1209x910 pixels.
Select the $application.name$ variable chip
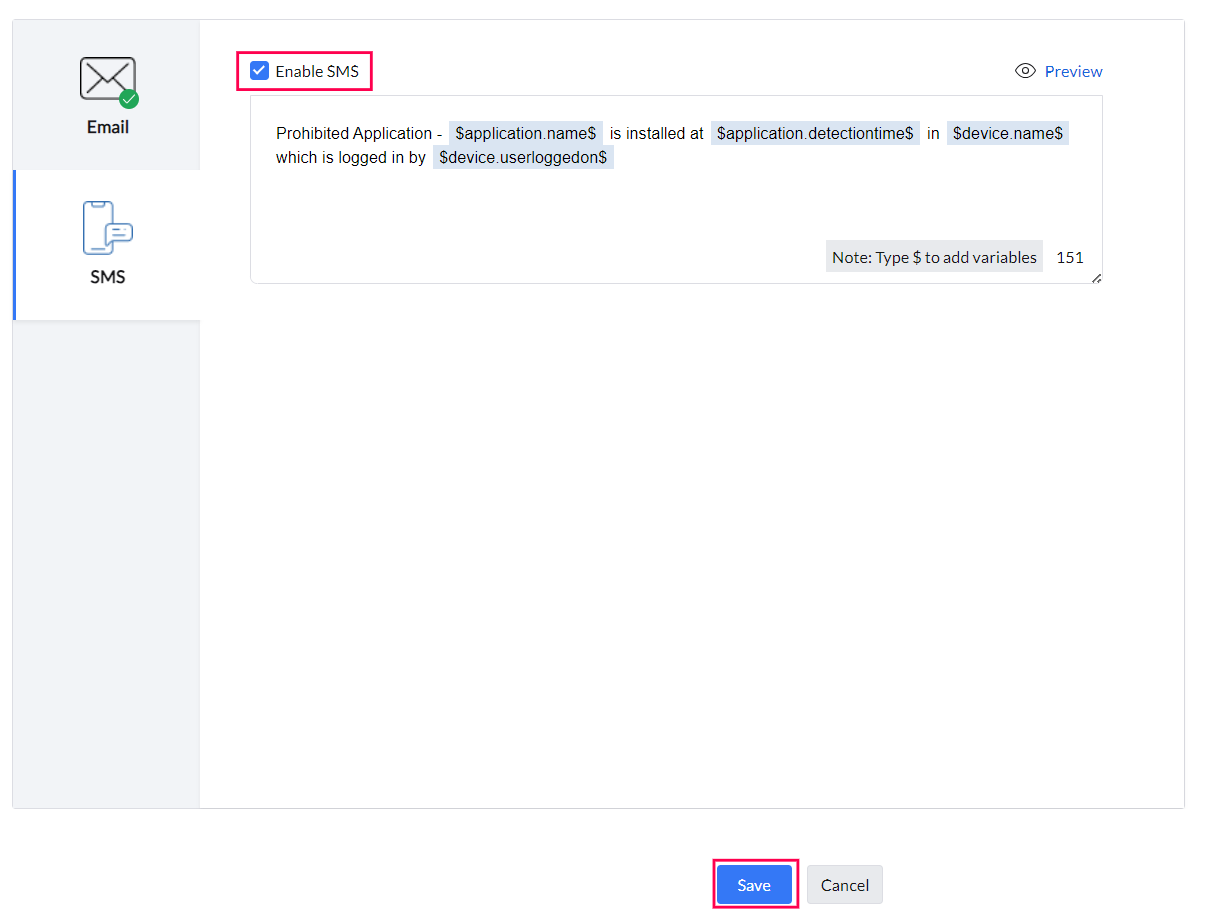525,133
